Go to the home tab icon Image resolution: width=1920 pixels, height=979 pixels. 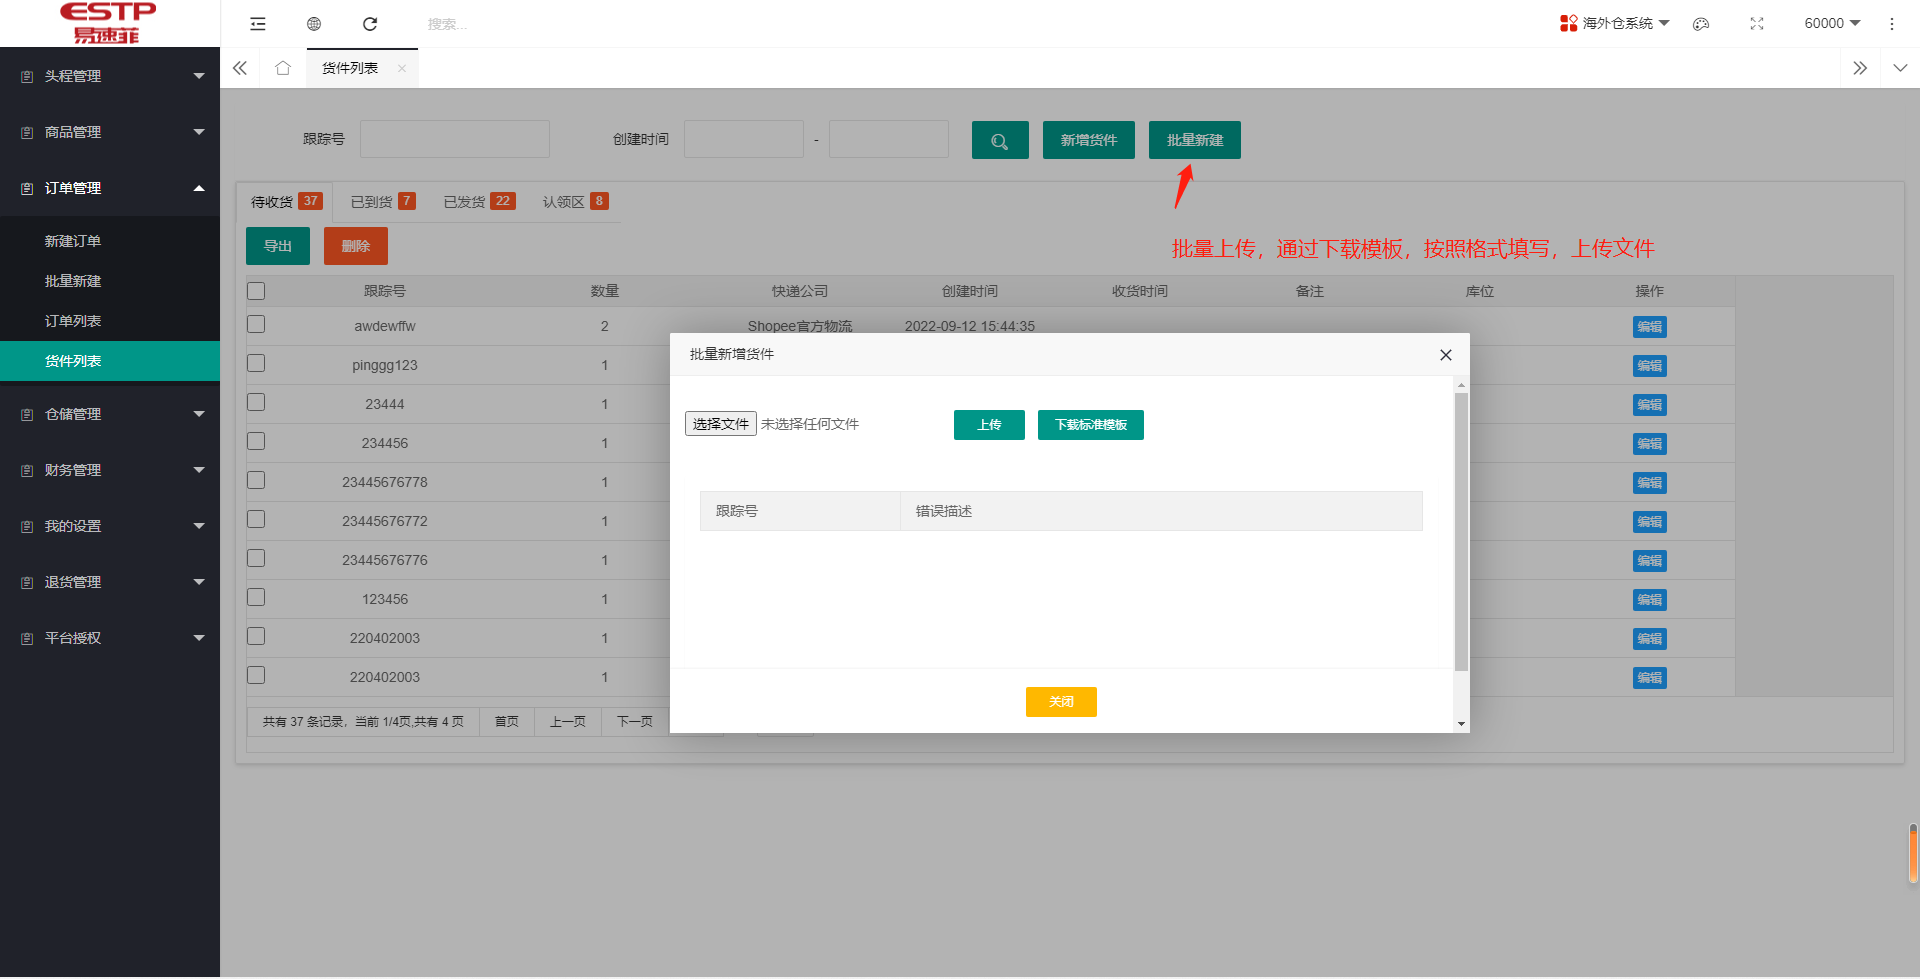[x=283, y=68]
